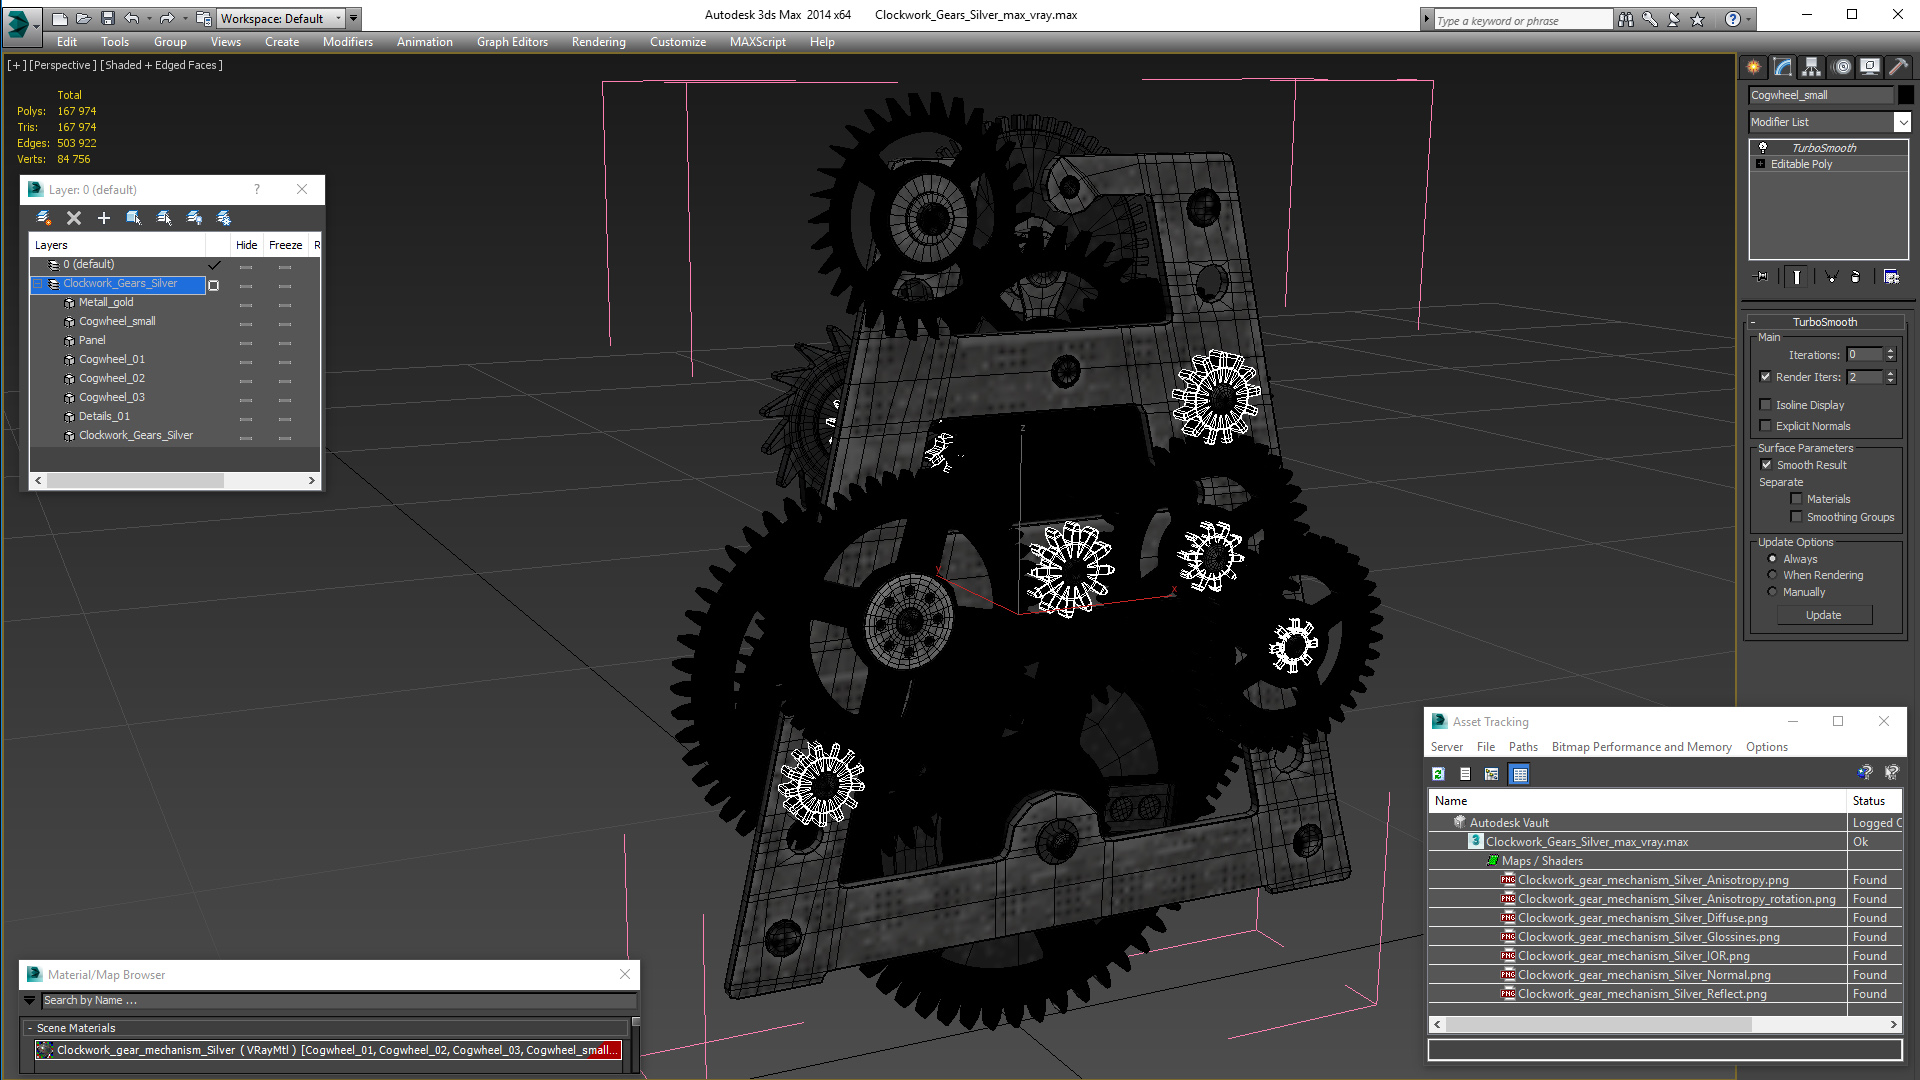This screenshot has height=1080, width=1920.
Task: Click the Create New Layer icon
Action: tap(43, 218)
